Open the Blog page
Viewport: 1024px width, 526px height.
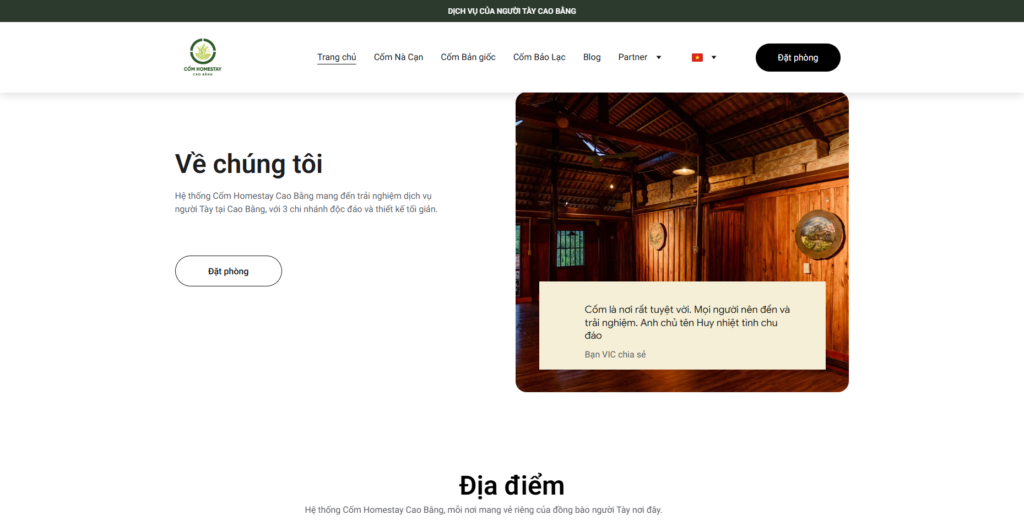(x=592, y=58)
